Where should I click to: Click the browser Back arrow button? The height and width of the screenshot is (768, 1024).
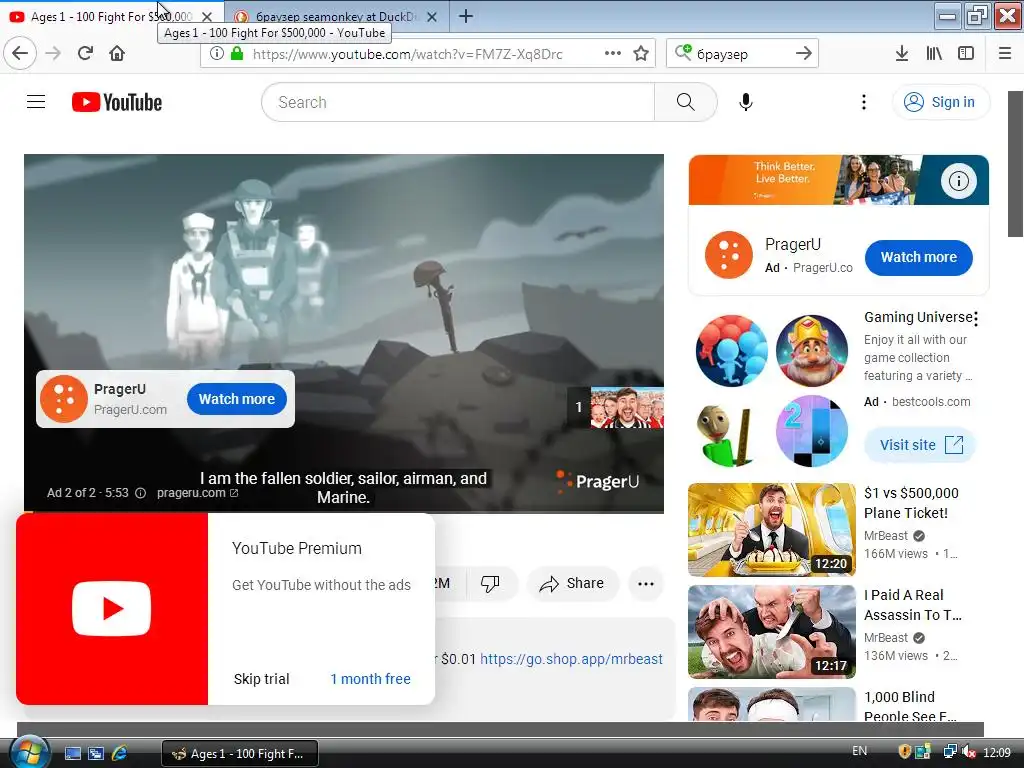click(20, 53)
